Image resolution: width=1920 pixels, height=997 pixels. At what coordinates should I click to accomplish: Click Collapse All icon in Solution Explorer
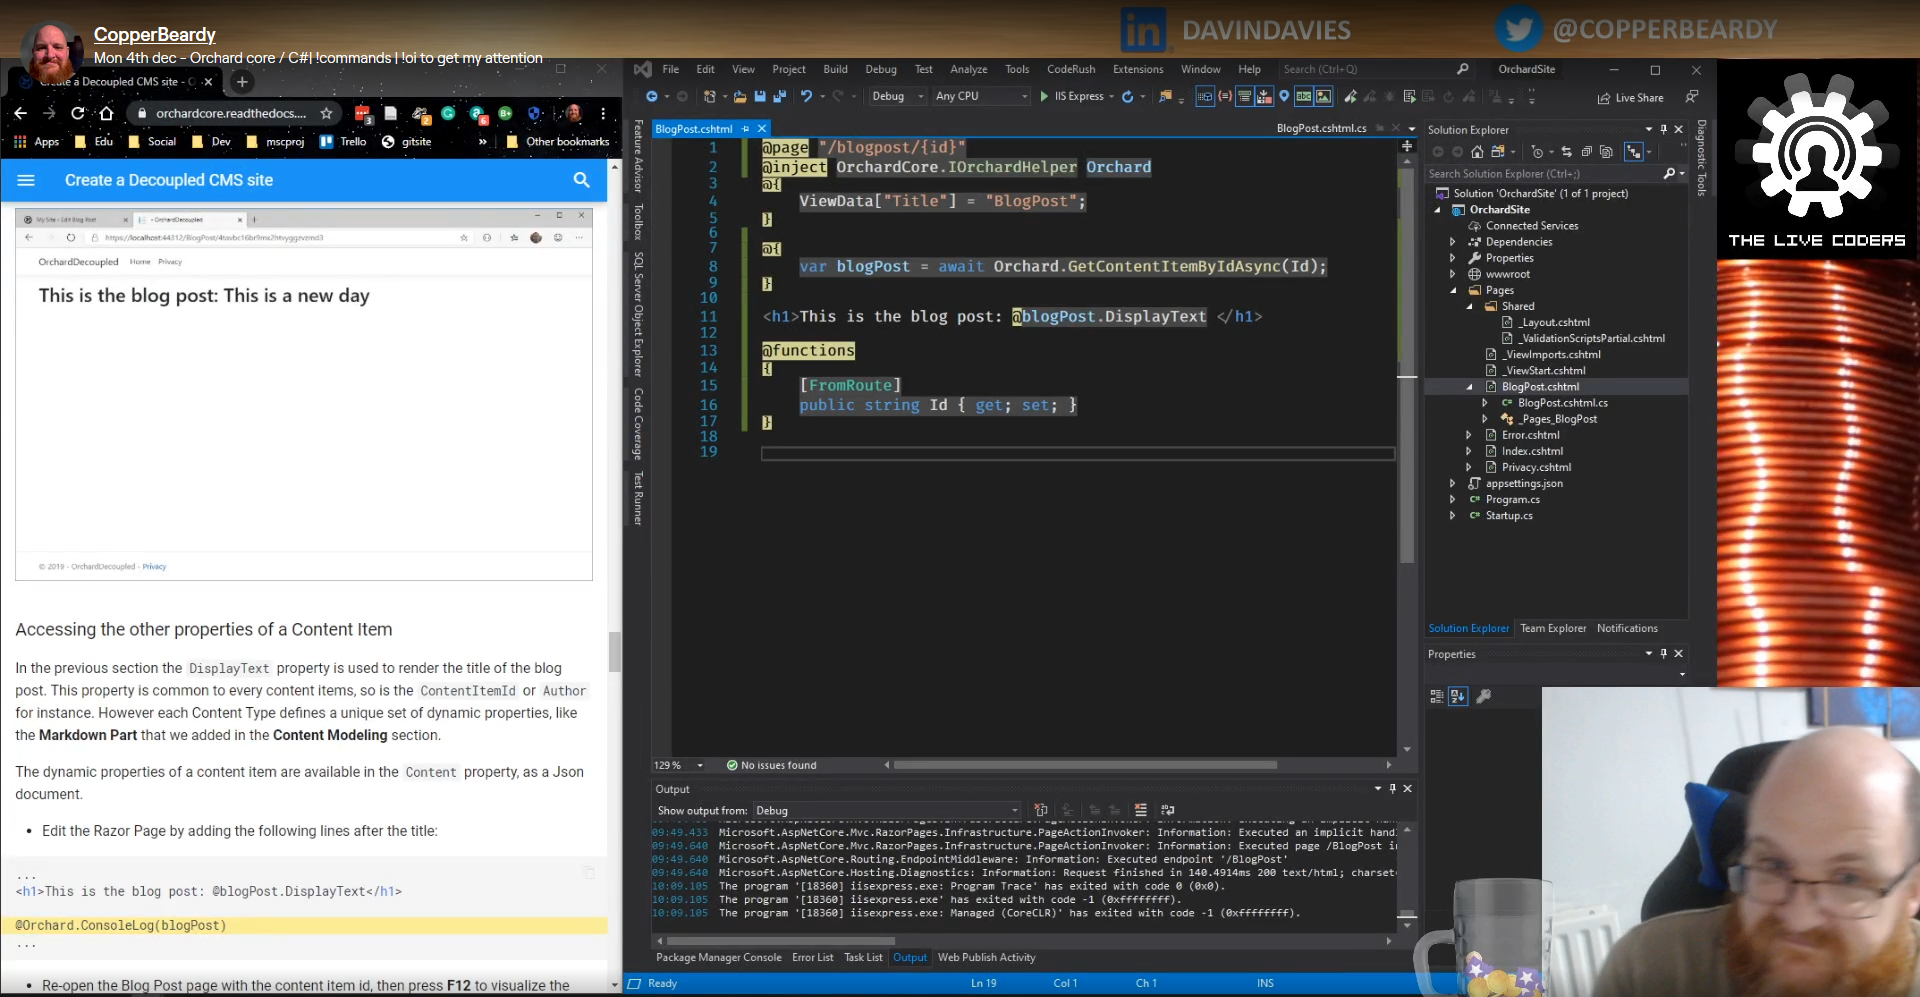[1587, 152]
